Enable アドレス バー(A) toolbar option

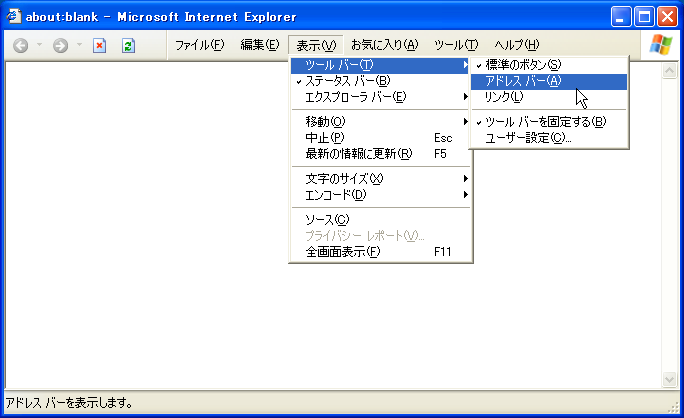coord(549,81)
